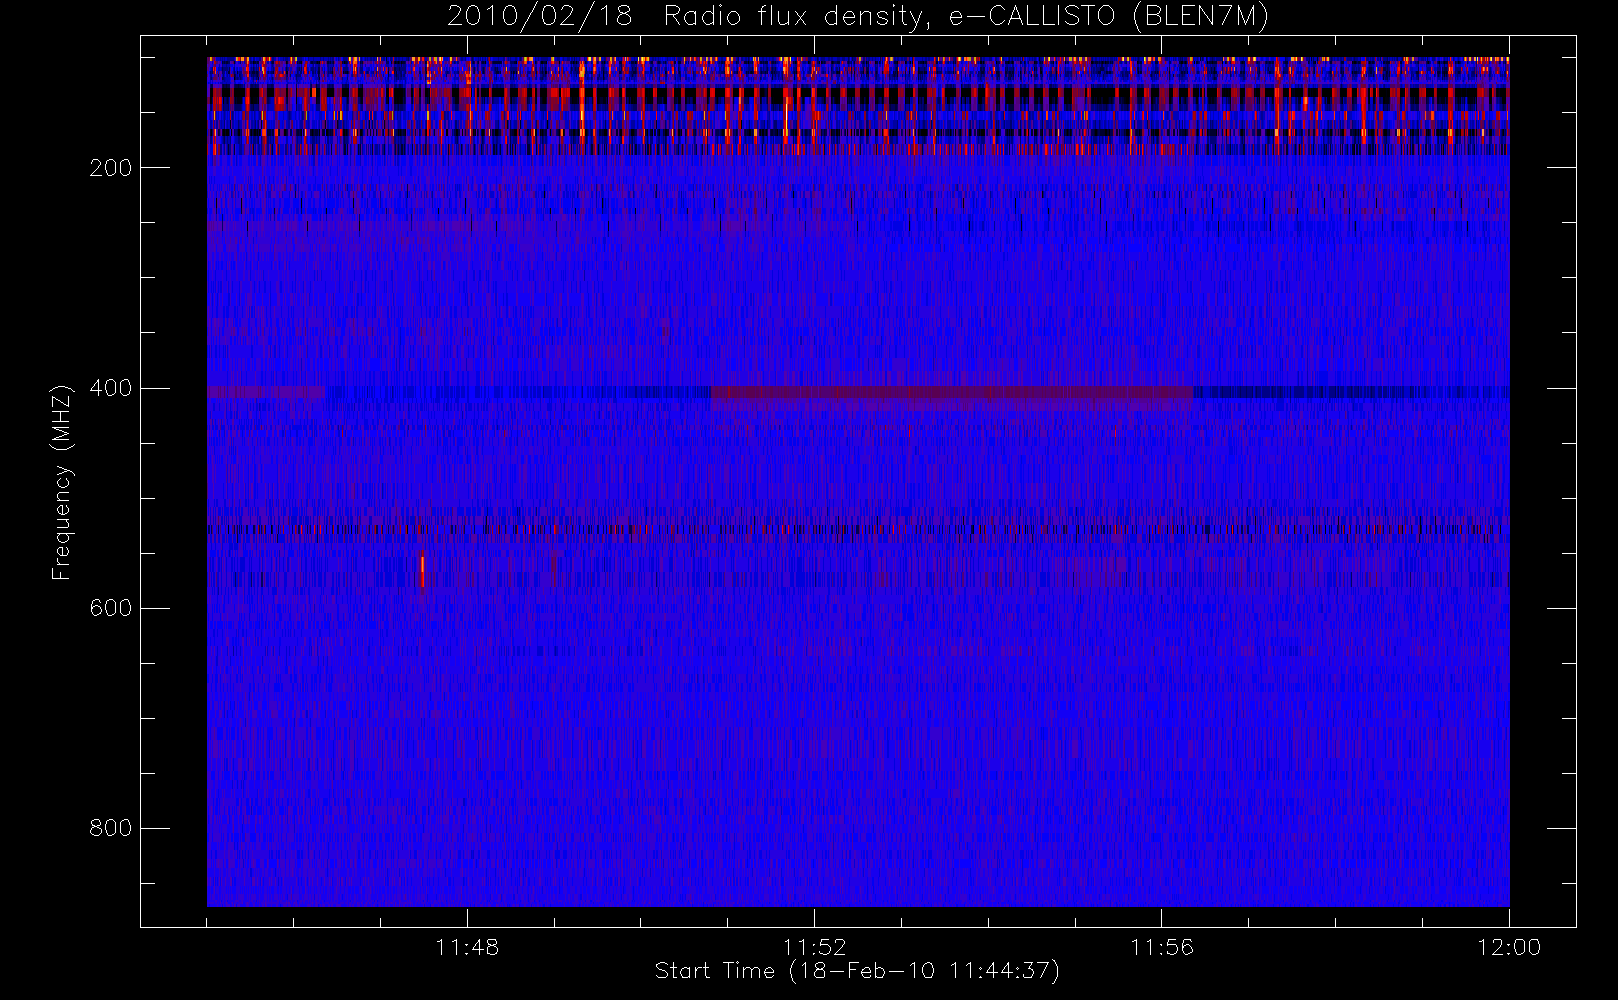The image size is (1618, 1000).
Task: Click the bright vertical burst near 570 MHz
Action: tap(422, 571)
